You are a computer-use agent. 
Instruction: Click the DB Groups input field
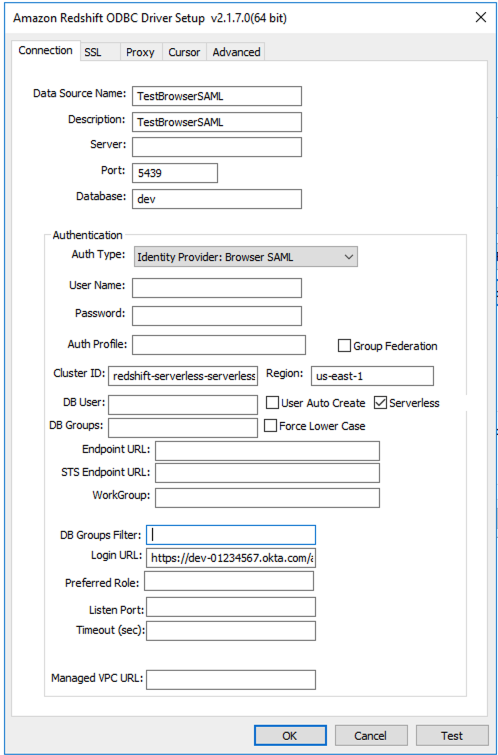[x=183, y=428]
